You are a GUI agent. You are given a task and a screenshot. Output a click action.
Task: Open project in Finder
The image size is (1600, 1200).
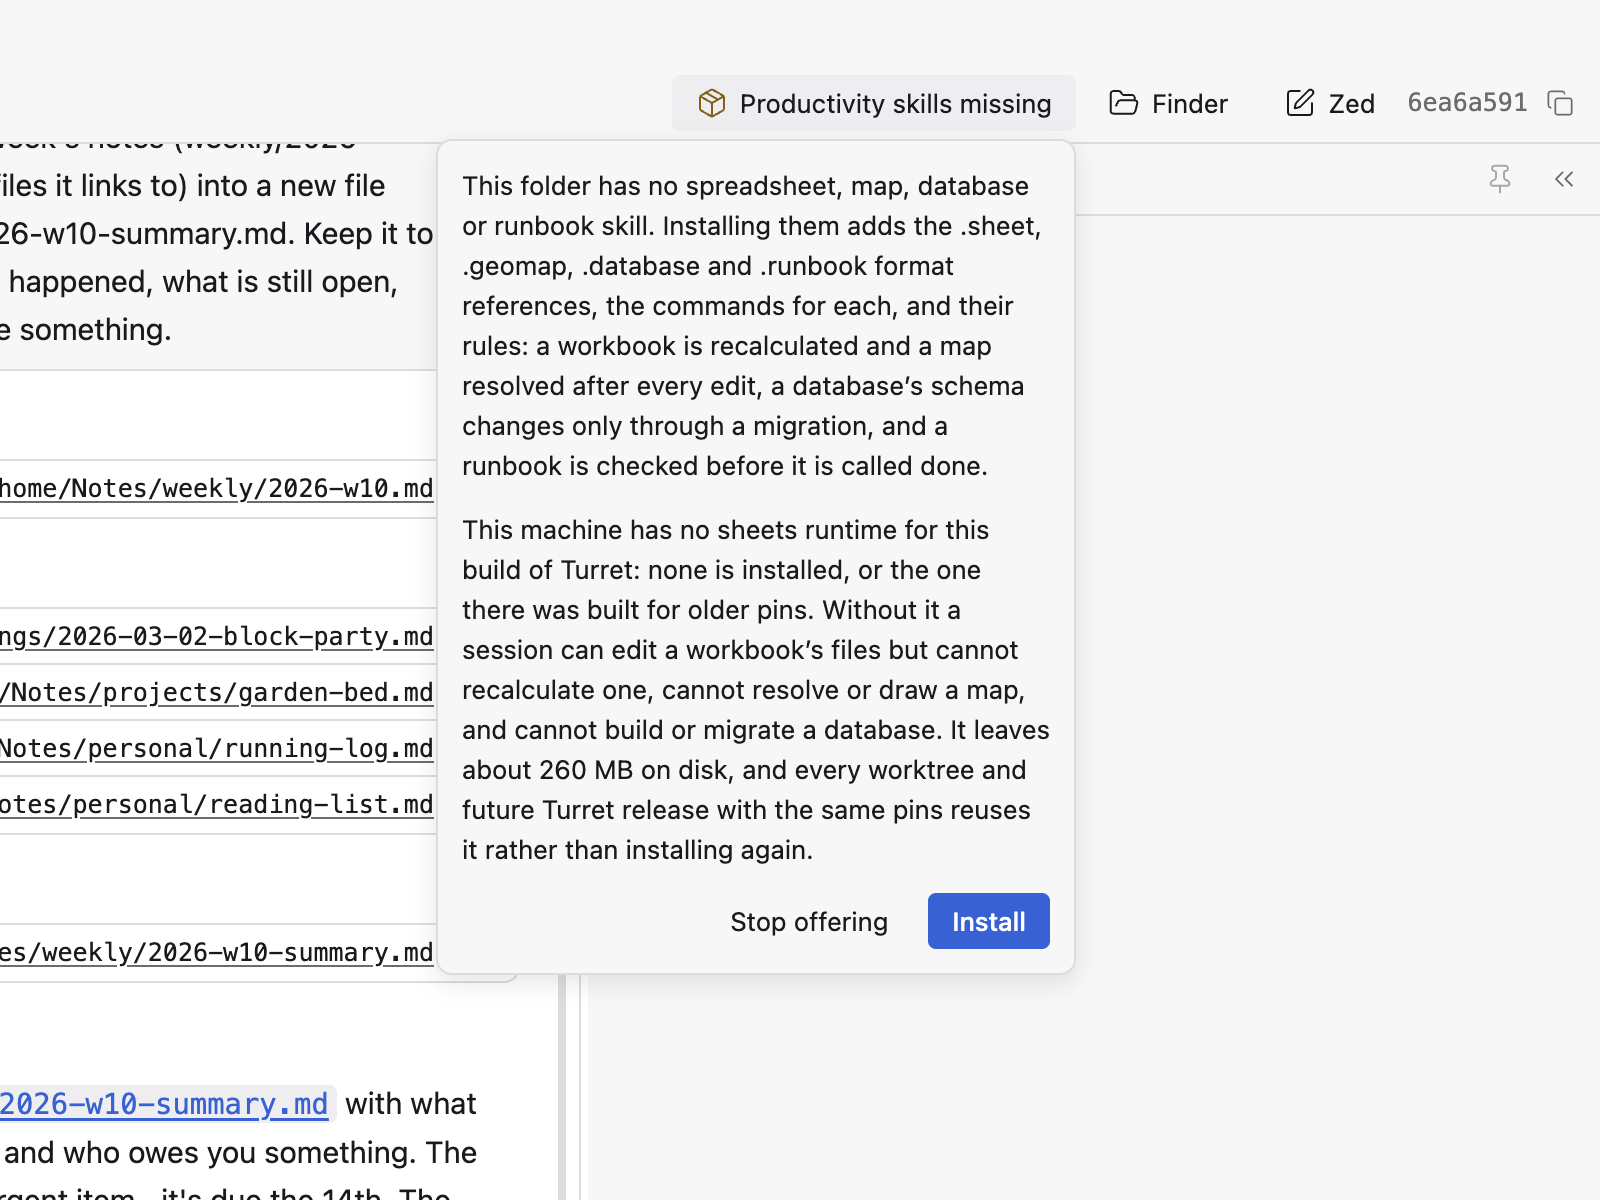[1168, 103]
